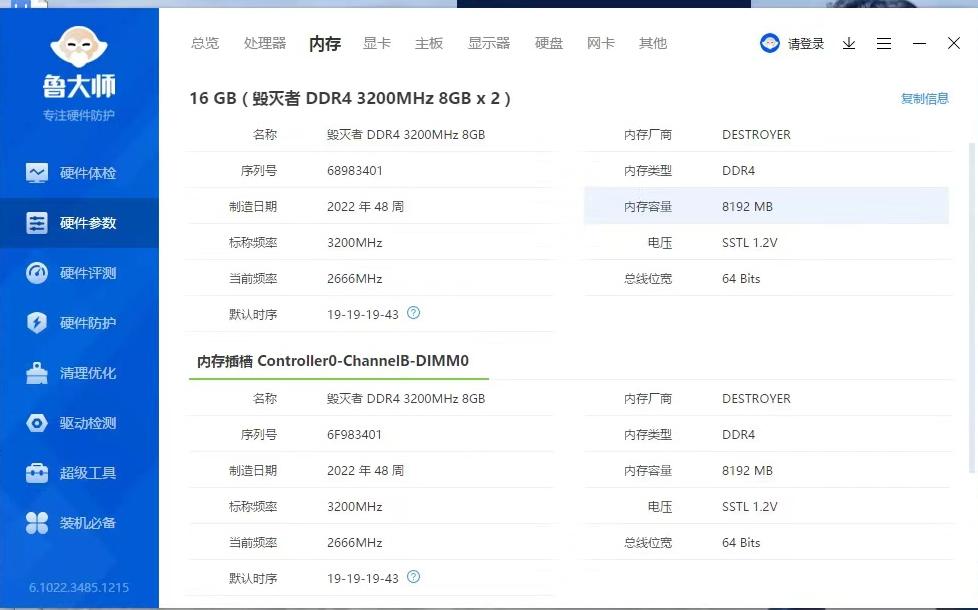
Task: Open the 显卡 tab
Action: 376,43
